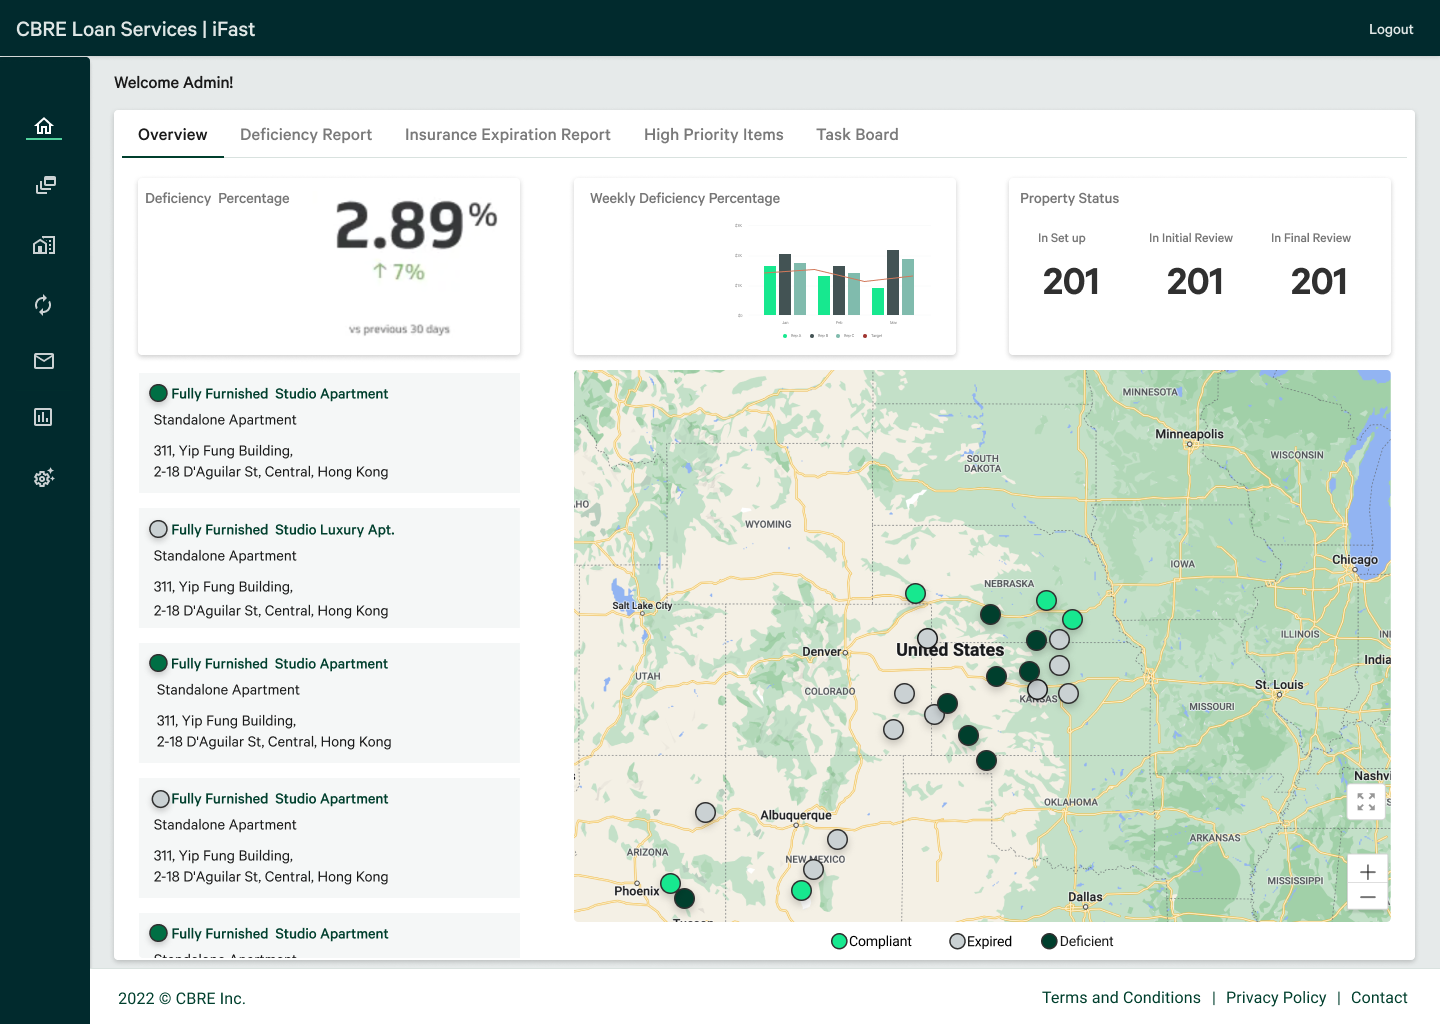Toggle the Target series in the weekly chart

pos(865,336)
